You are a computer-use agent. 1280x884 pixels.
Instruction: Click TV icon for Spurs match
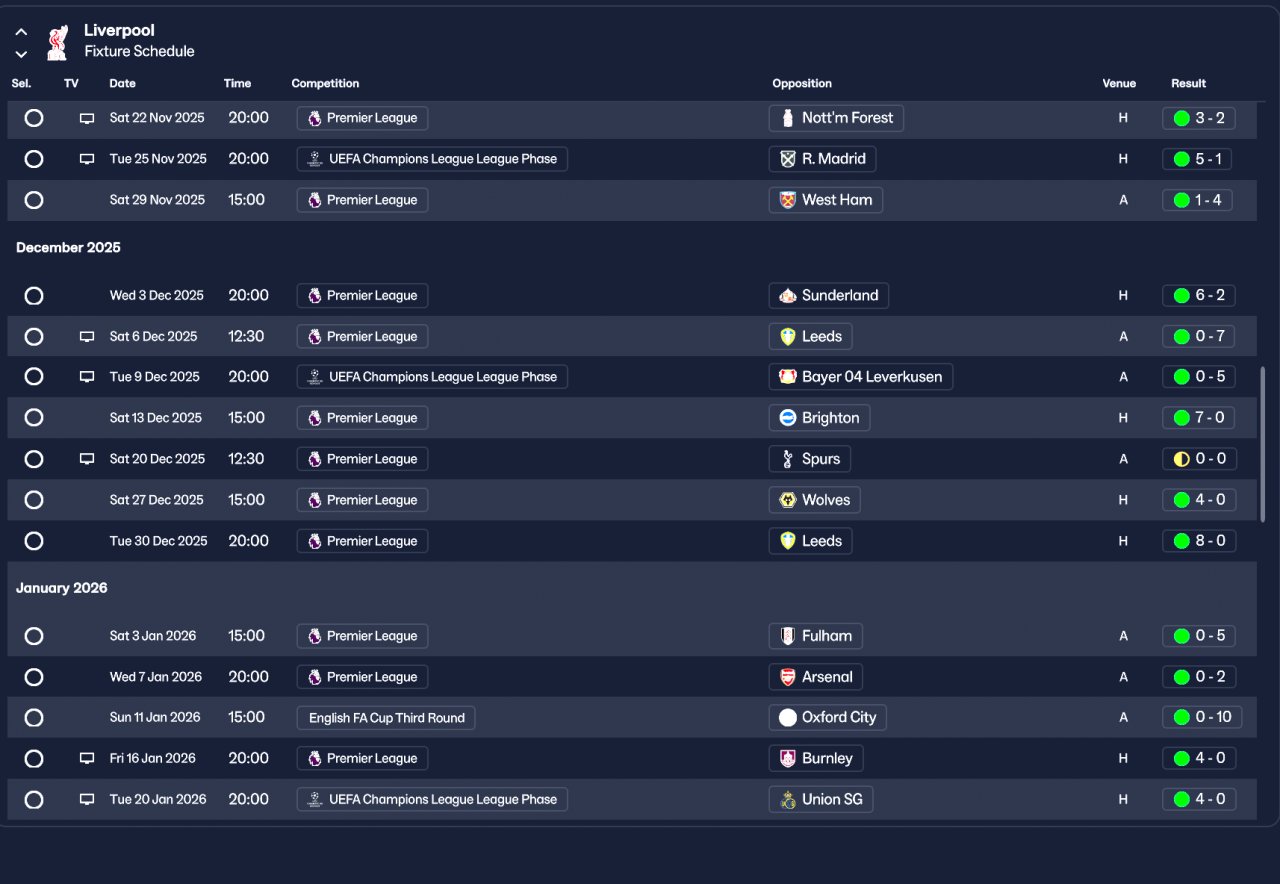87,459
